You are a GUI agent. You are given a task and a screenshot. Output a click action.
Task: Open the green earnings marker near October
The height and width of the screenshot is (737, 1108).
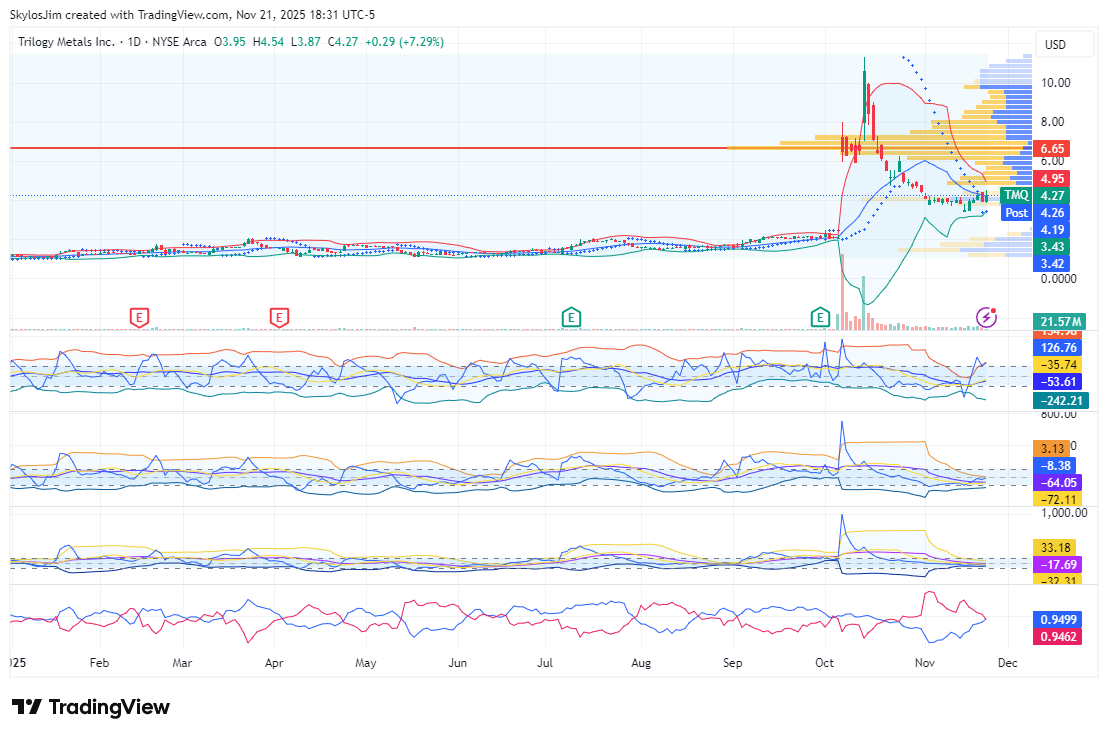(x=821, y=318)
